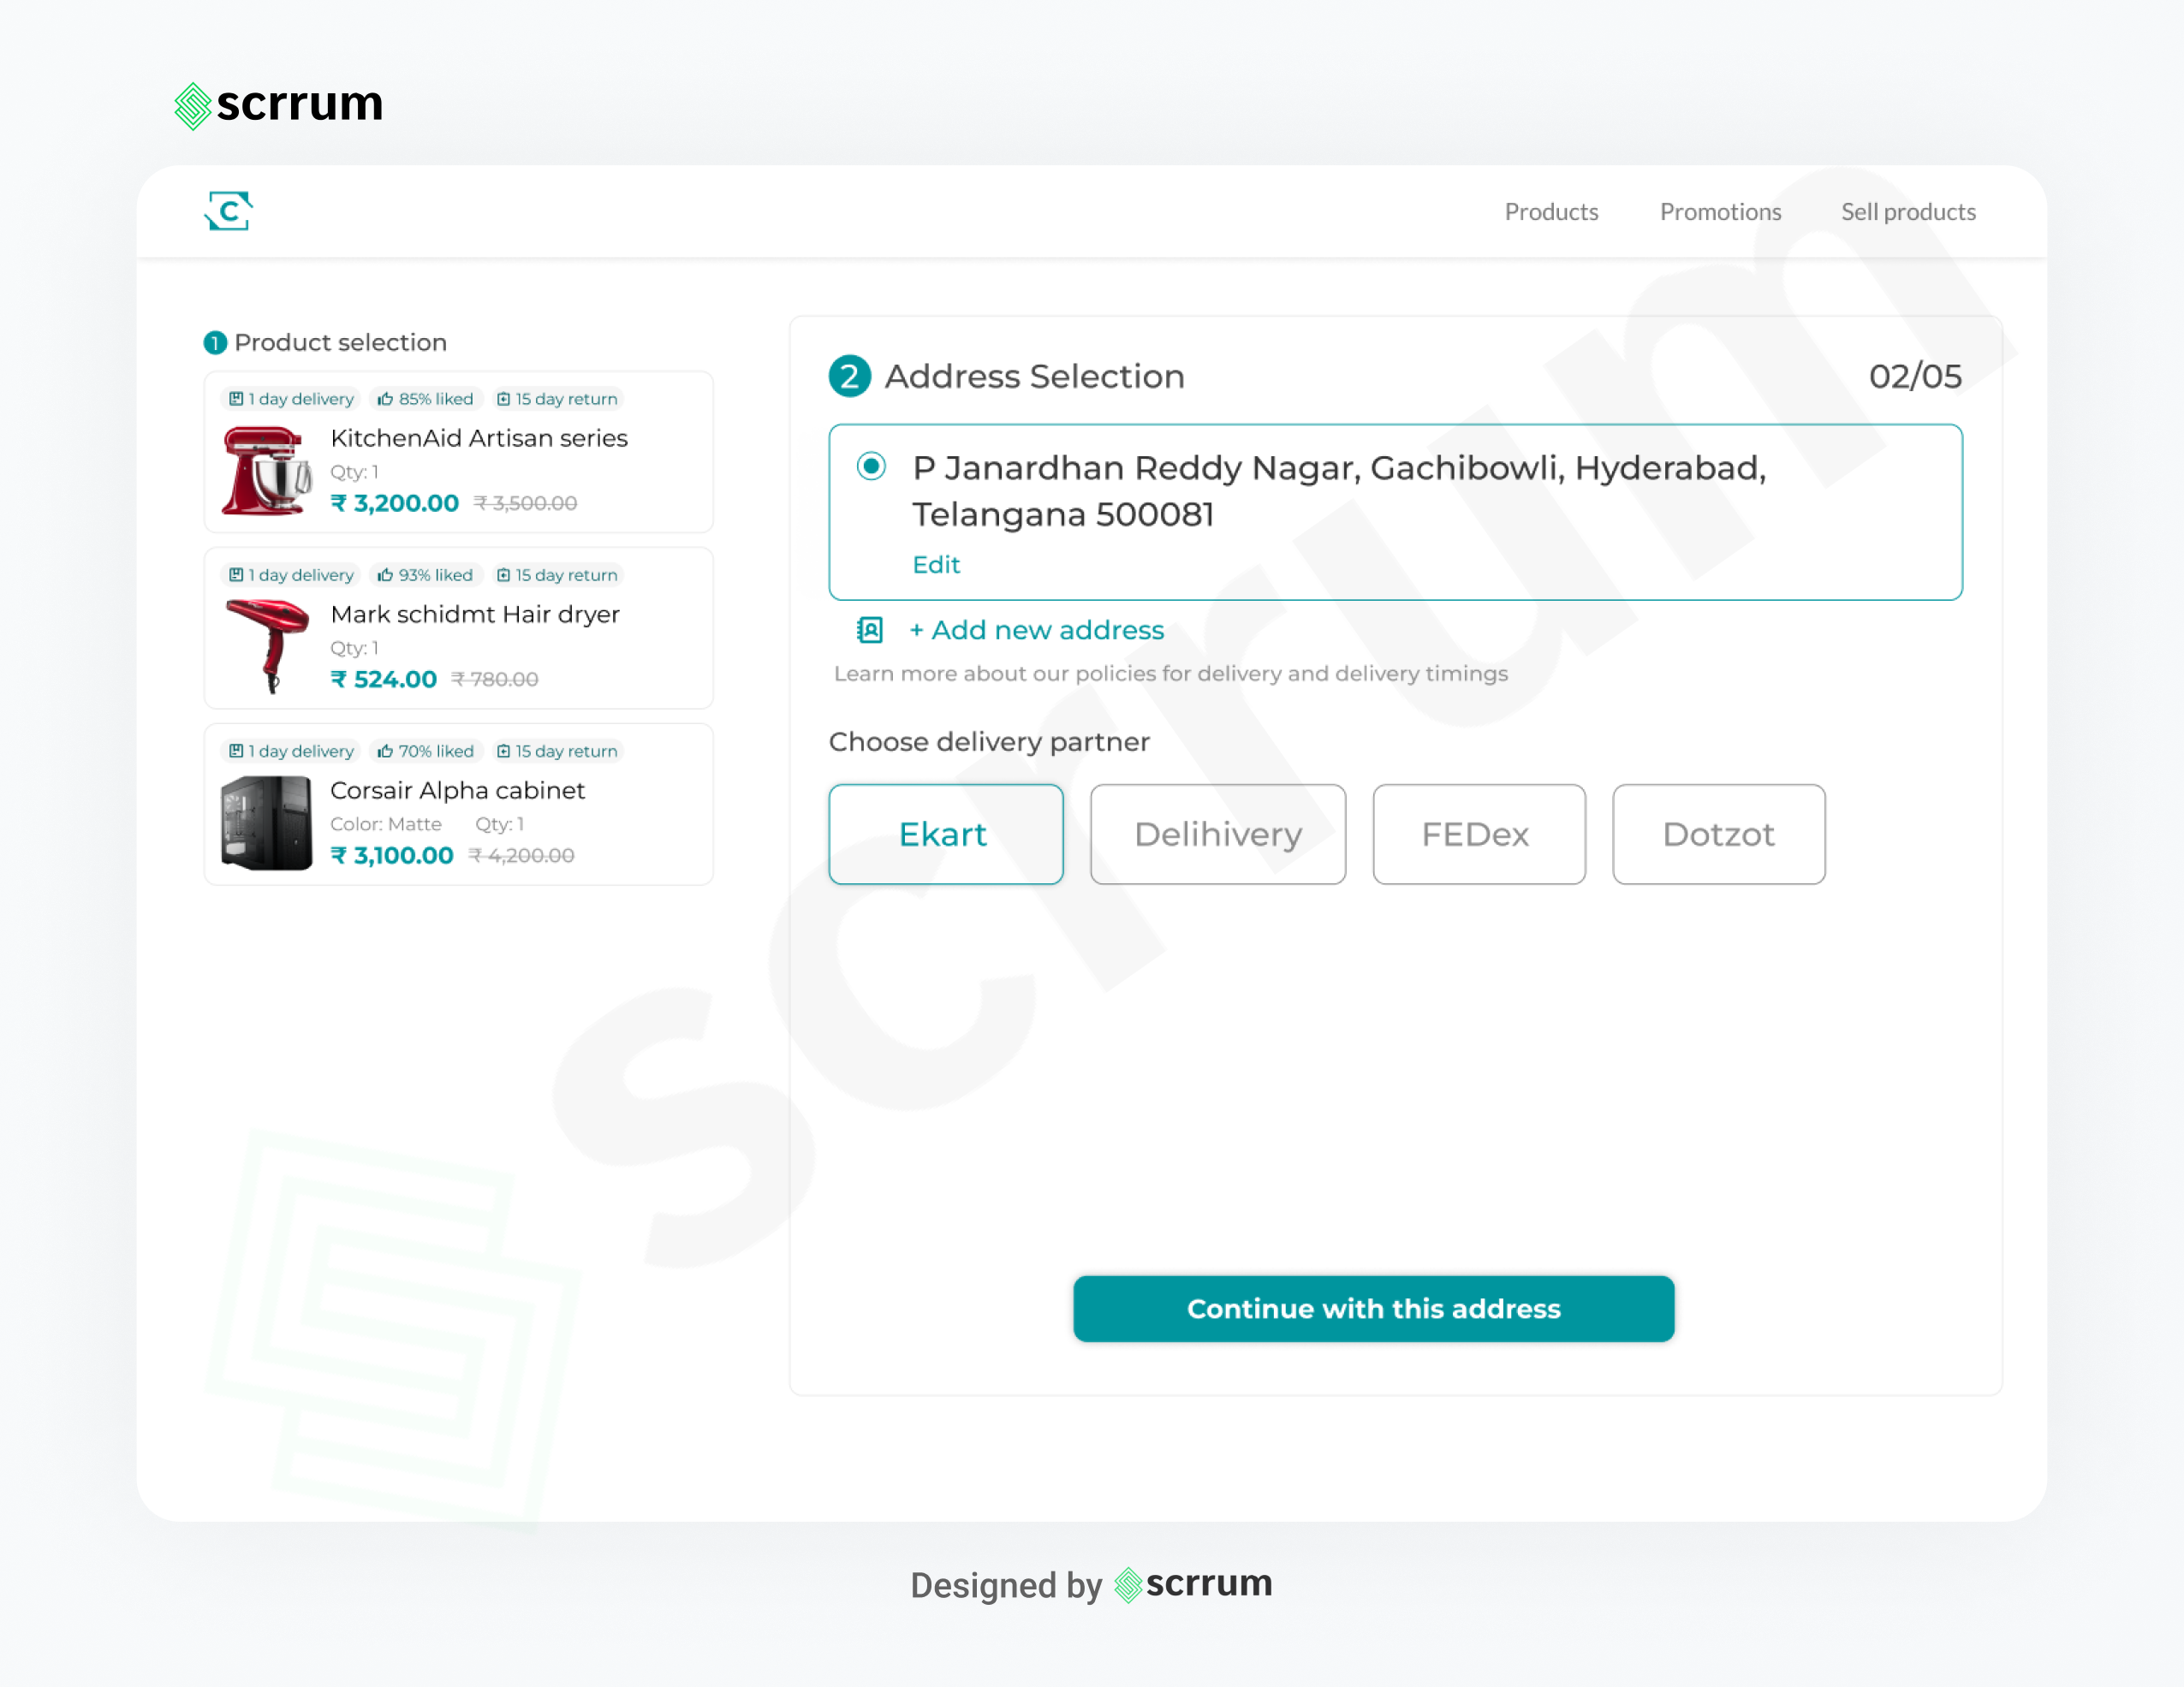Open the Sell products menu item

click(x=1908, y=212)
